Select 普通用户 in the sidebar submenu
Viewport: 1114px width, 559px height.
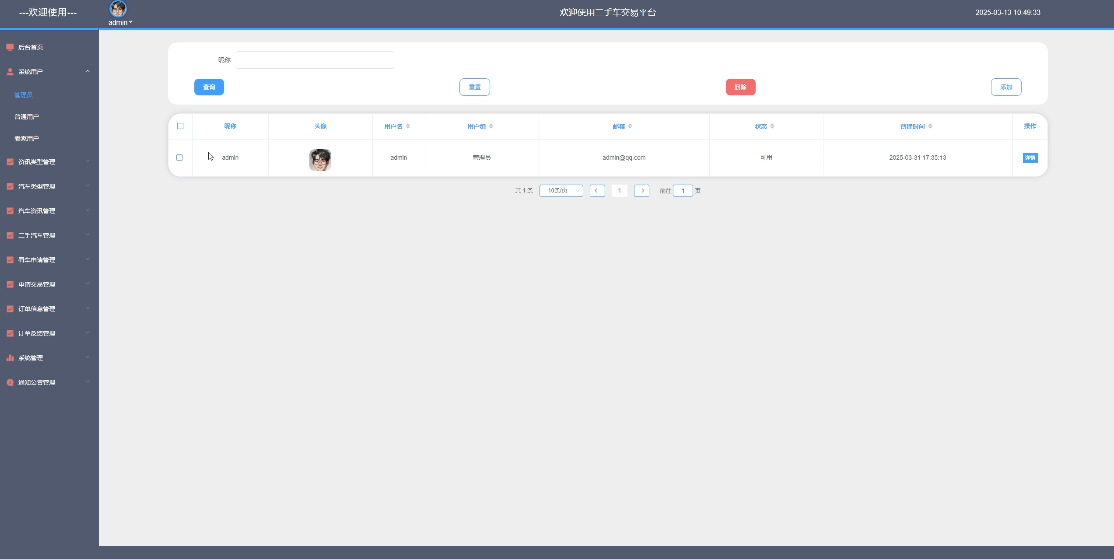27,116
